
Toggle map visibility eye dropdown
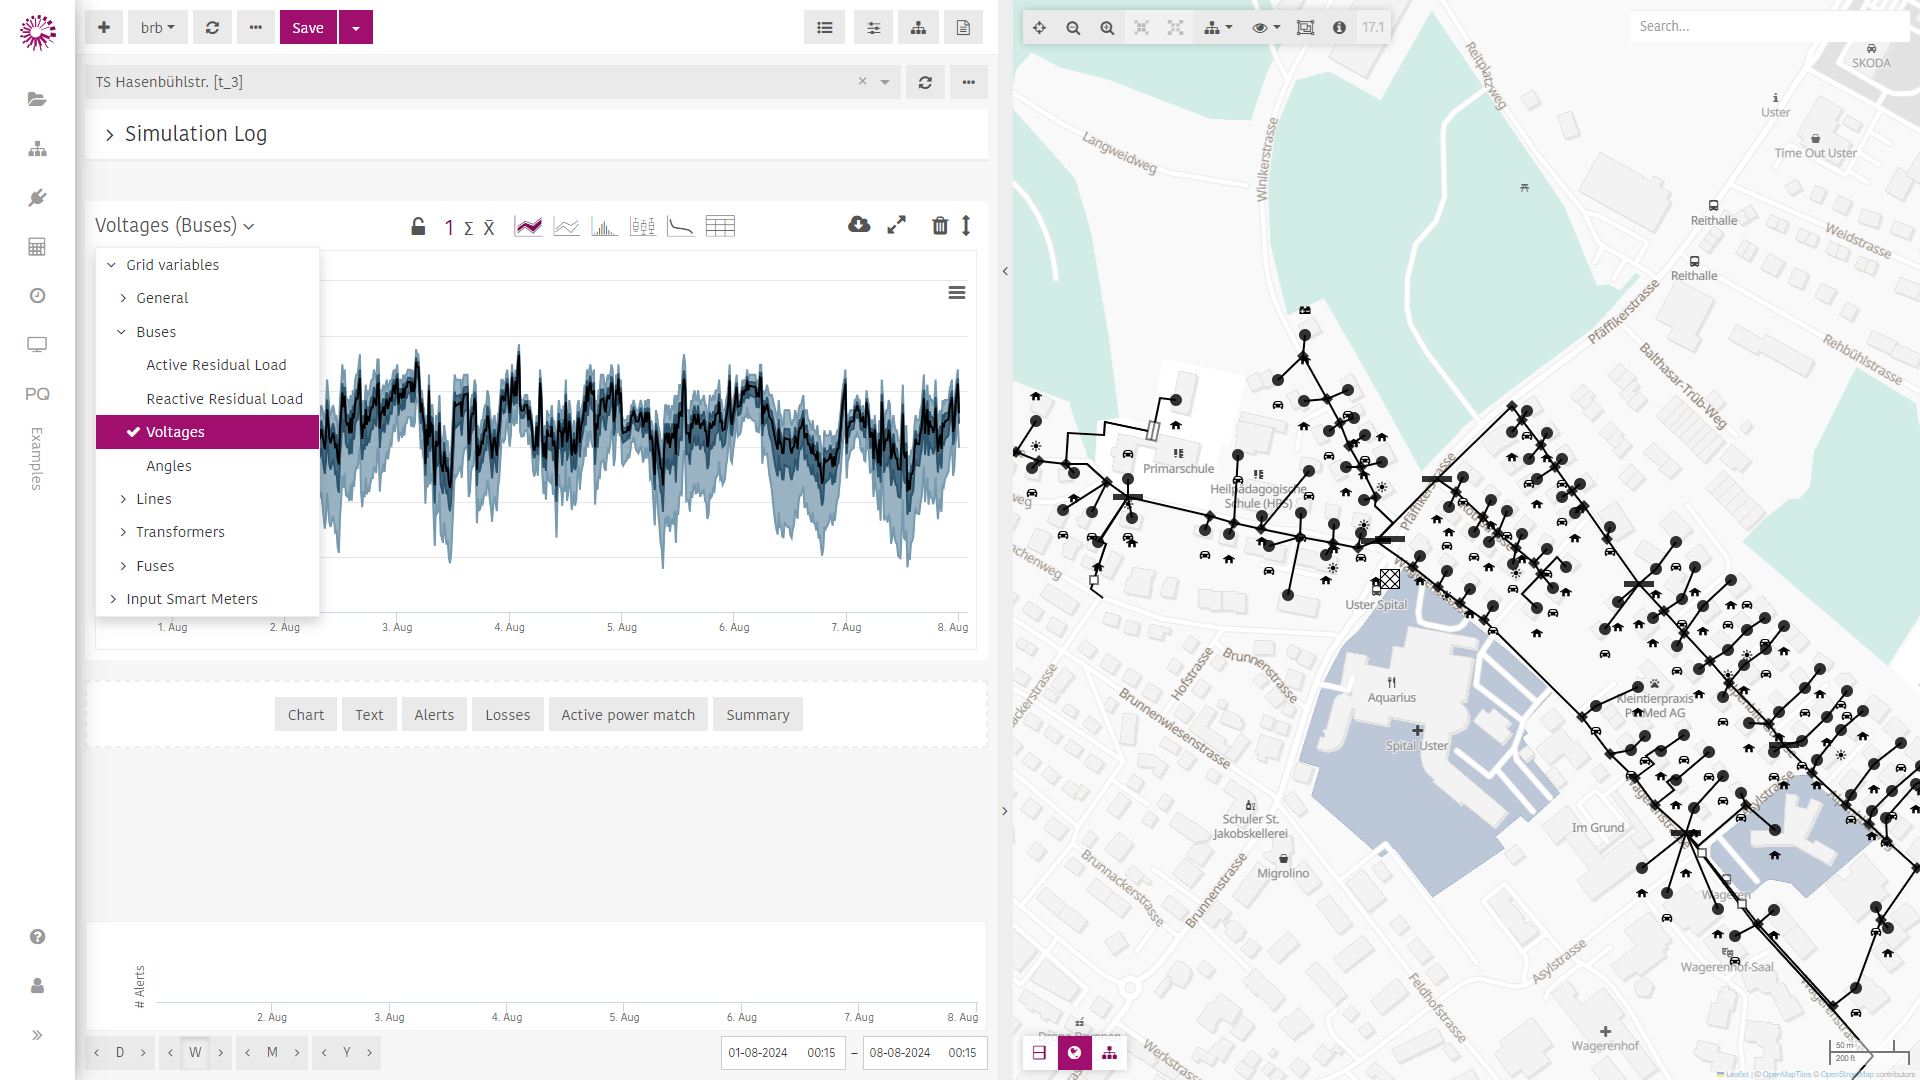[x=1266, y=28]
